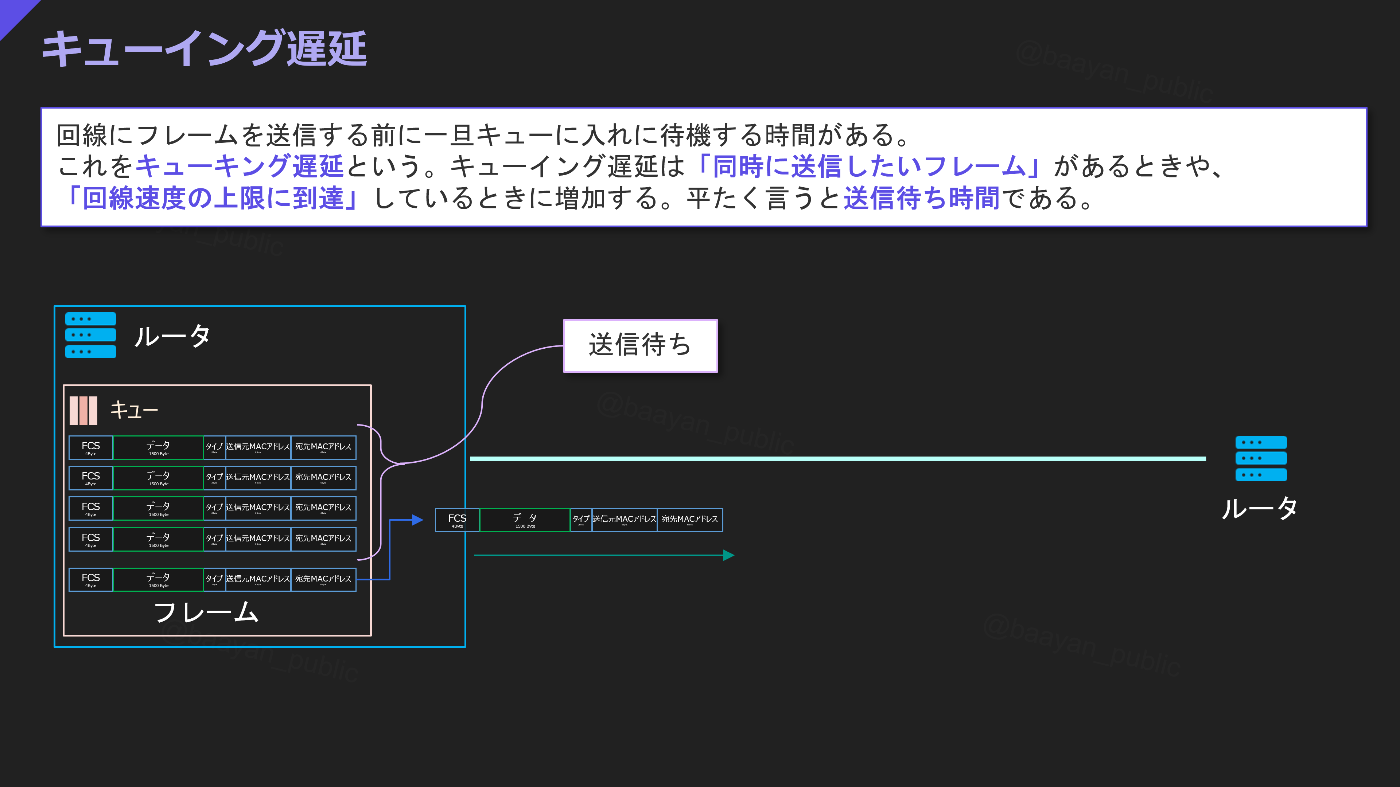This screenshot has width=1400, height=787.
Task: Click FCS cell of the frame in transit
Action: tap(457, 520)
